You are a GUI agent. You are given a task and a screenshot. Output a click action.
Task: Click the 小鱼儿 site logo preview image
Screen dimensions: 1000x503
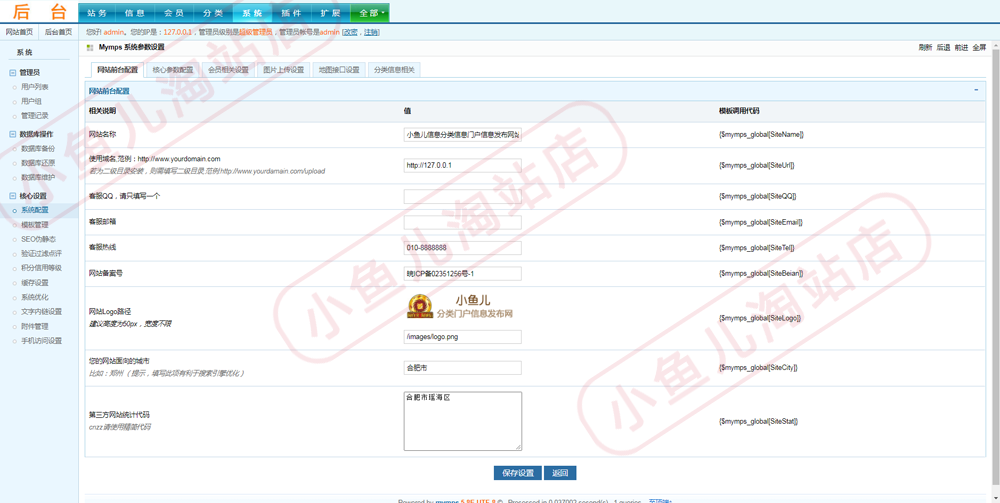coord(460,306)
